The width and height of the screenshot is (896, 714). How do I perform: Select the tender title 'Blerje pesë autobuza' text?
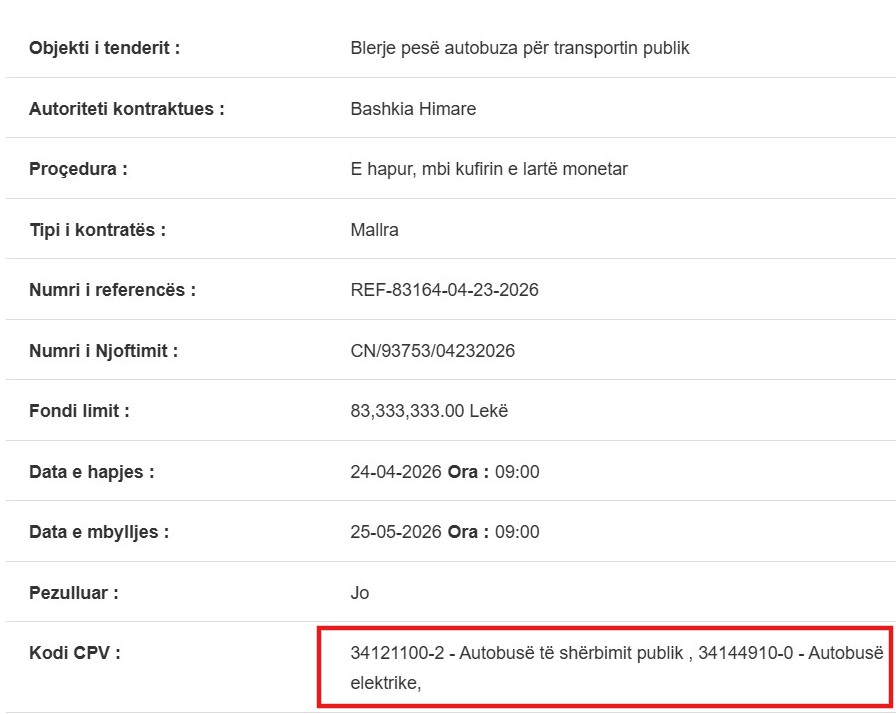tap(520, 48)
